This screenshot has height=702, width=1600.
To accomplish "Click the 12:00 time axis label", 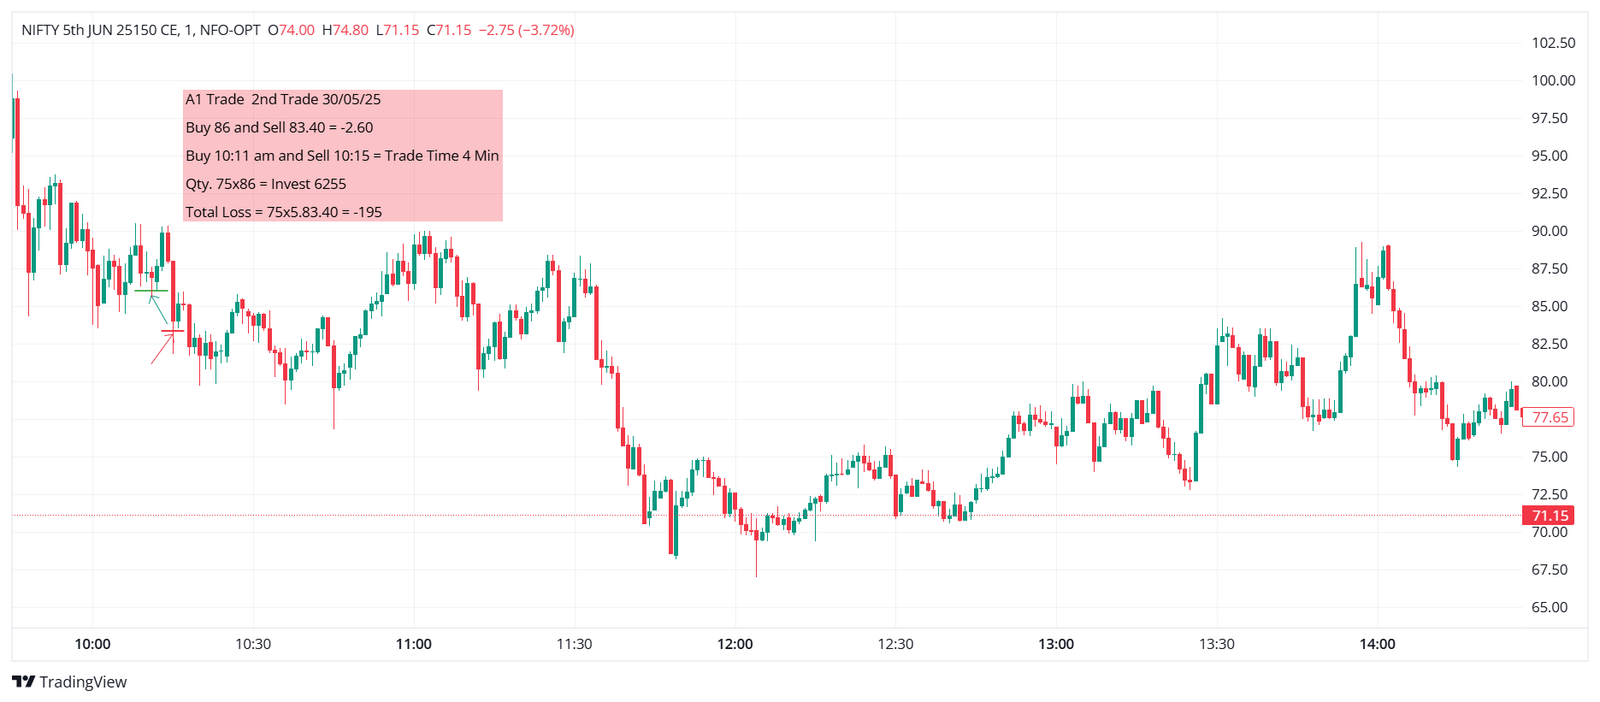I will pyautogui.click(x=735, y=644).
